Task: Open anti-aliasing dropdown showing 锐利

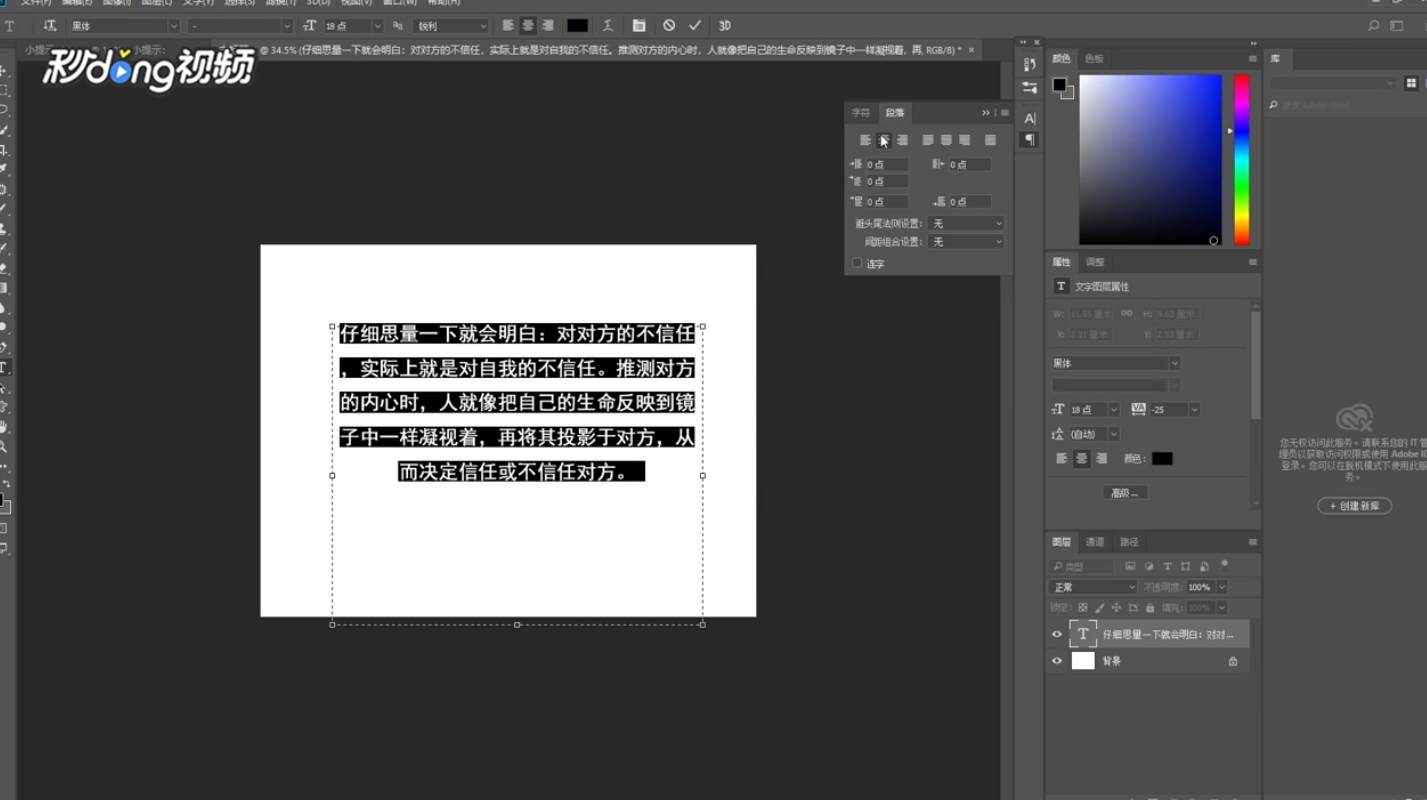Action: pos(451,26)
